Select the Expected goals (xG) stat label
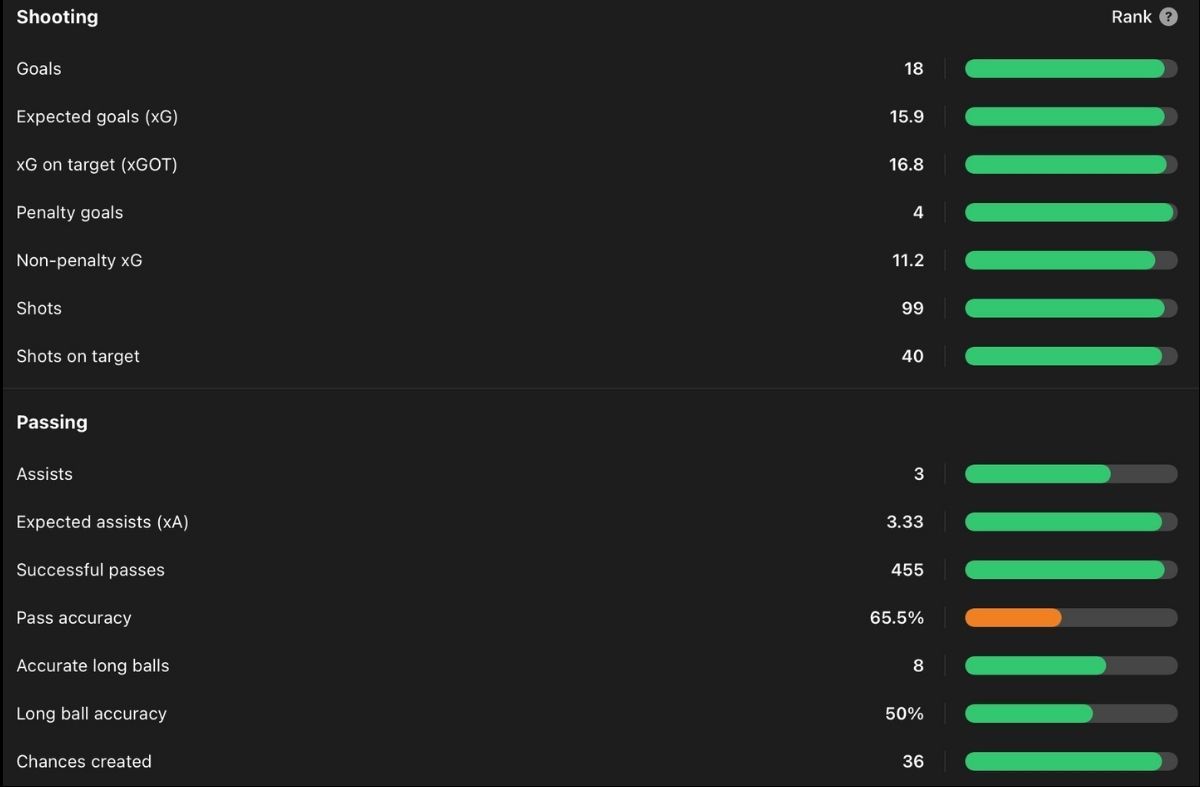This screenshot has width=1200, height=787. 97,117
